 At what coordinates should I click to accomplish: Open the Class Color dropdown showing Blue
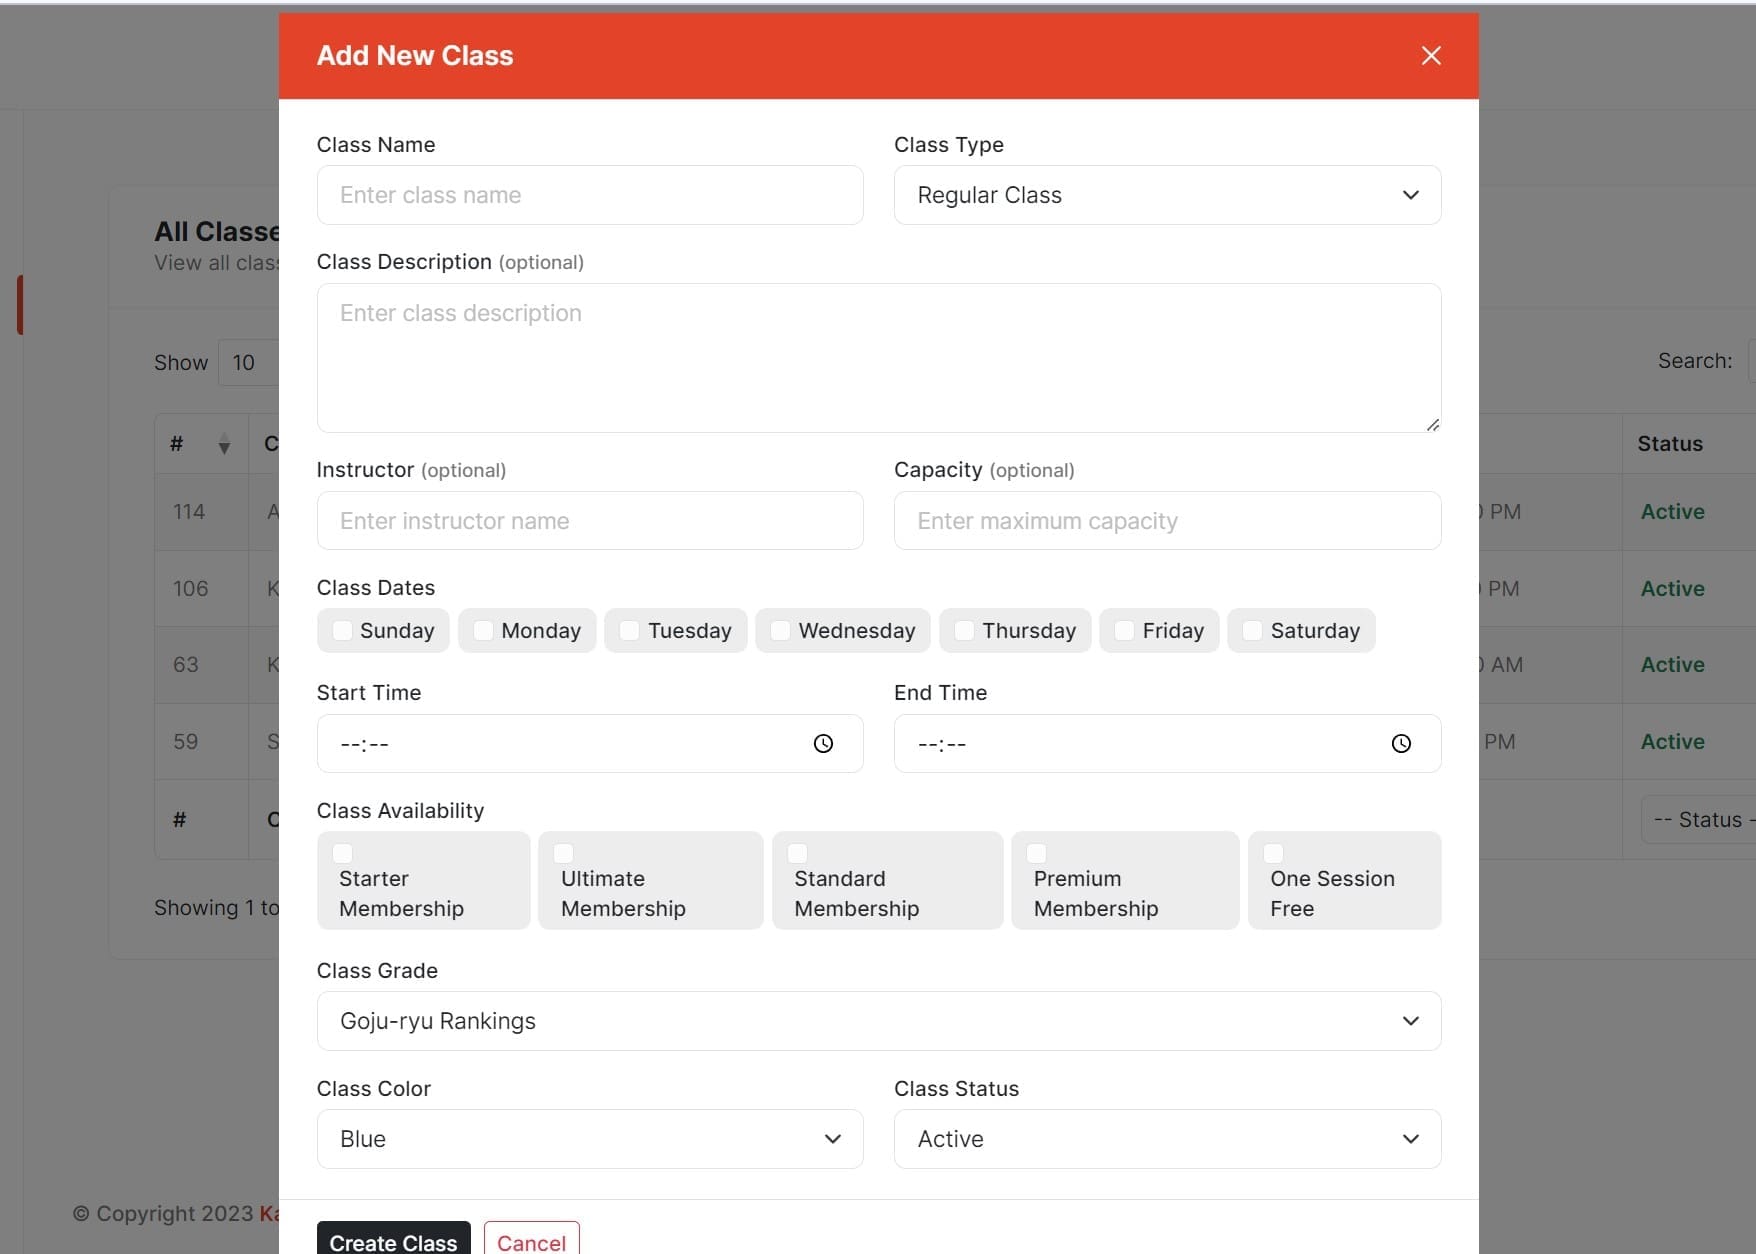coord(590,1139)
